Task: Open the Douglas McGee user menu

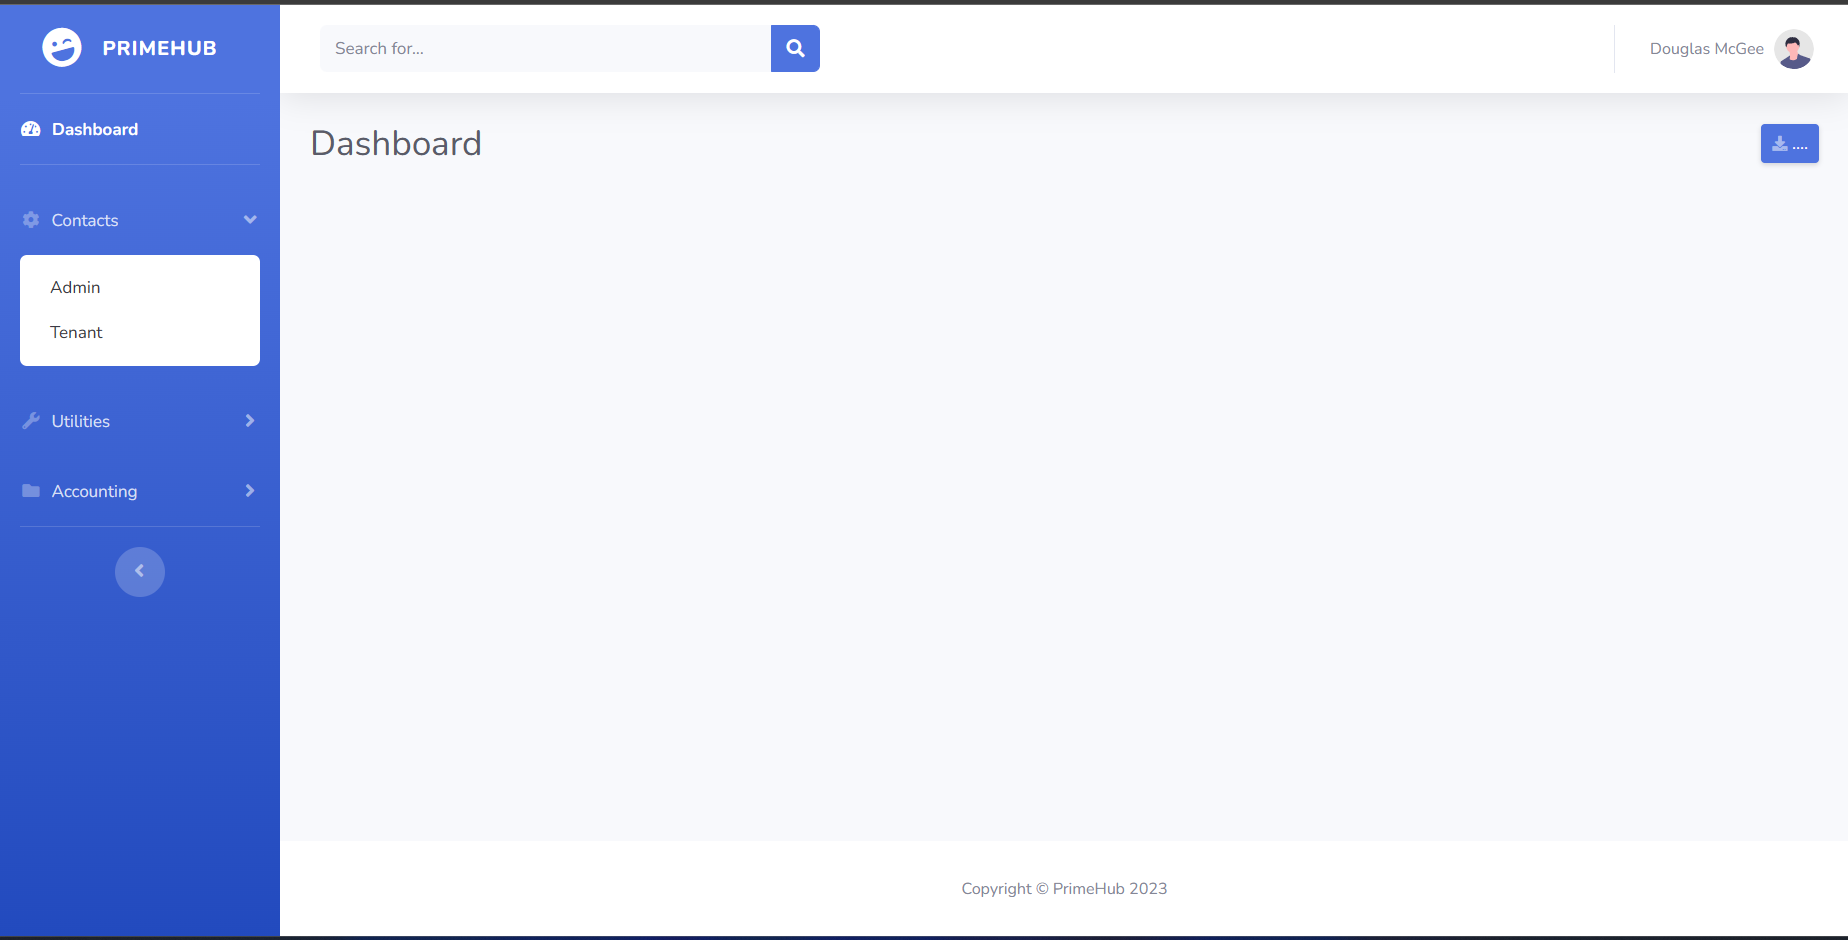Action: [1706, 49]
